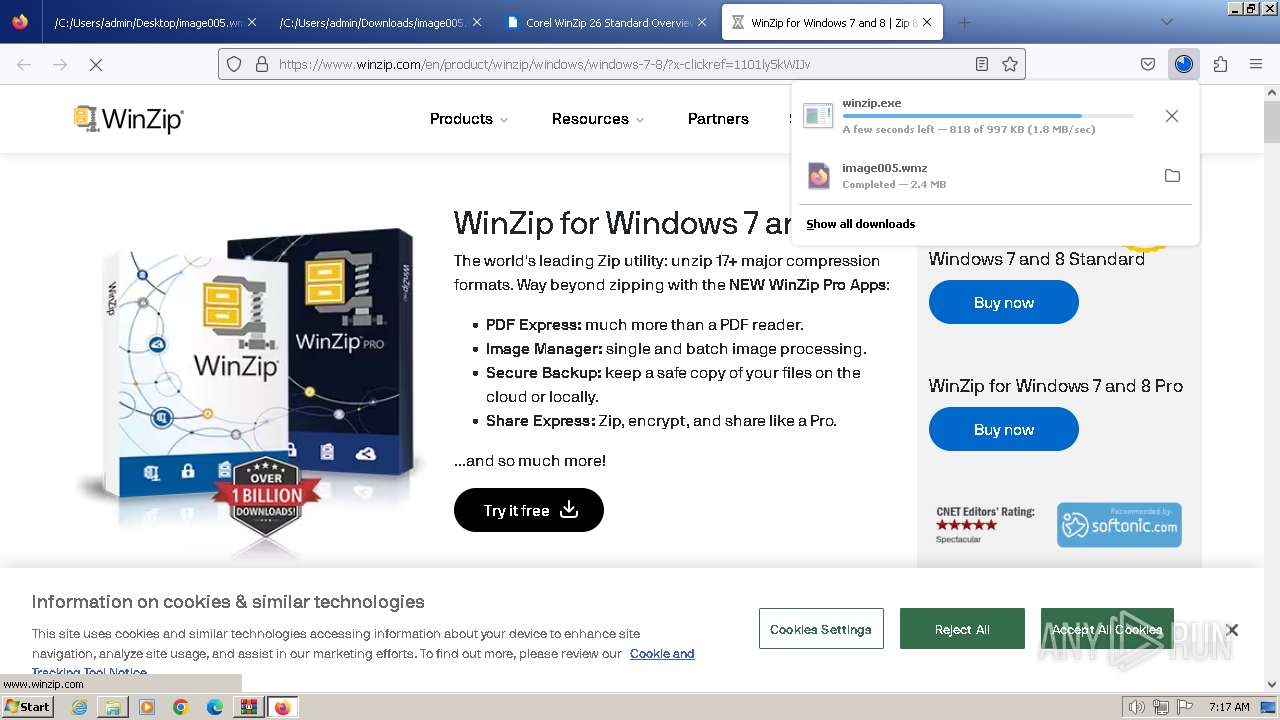Image resolution: width=1280 pixels, height=720 pixels.
Task: Open the volume tray icon
Action: click(1138, 707)
